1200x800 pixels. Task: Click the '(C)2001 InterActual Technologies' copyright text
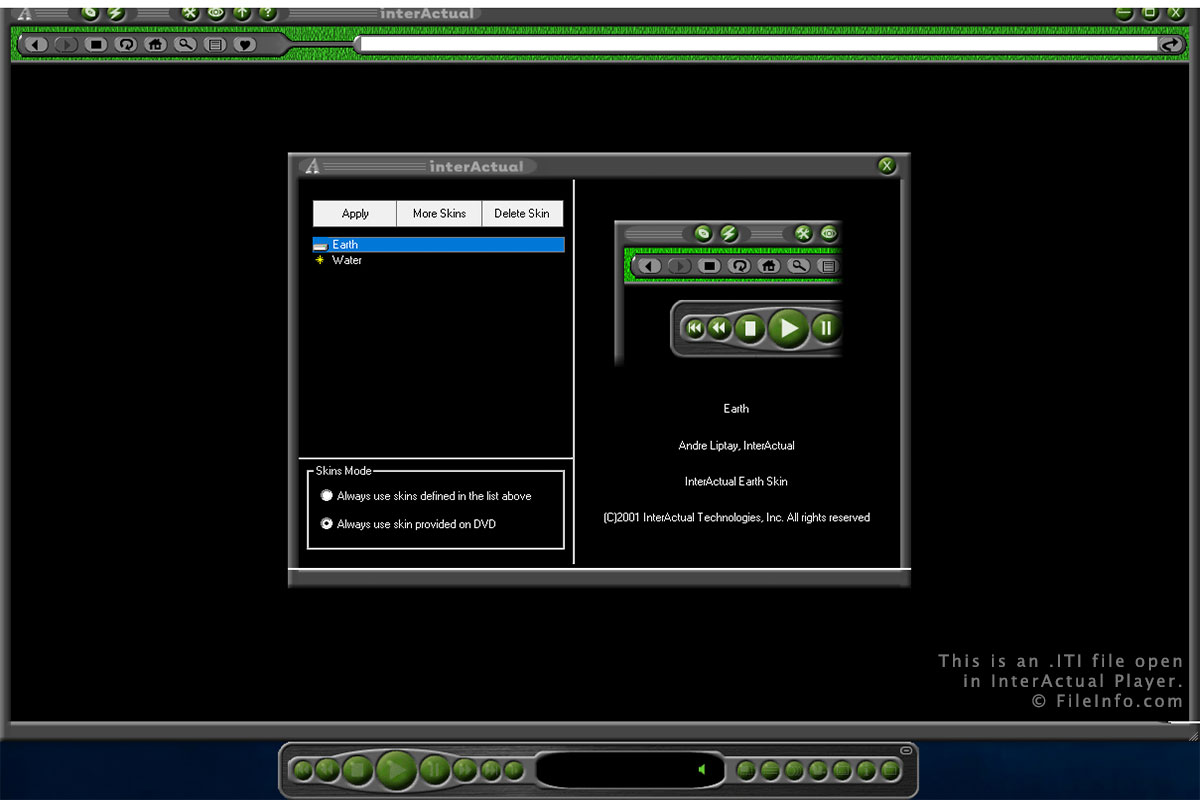point(736,518)
